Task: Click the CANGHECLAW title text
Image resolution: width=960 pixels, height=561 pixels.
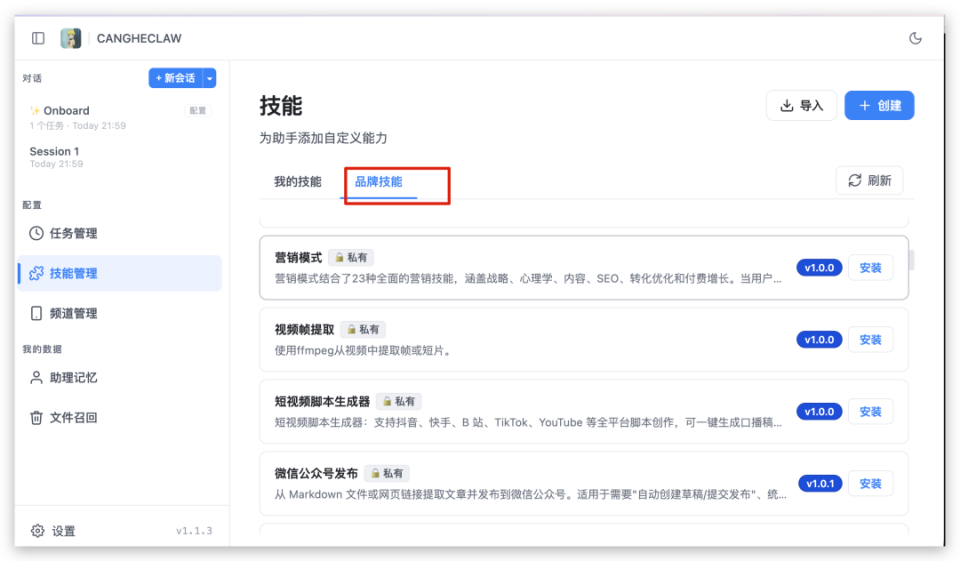Action: 139,39
